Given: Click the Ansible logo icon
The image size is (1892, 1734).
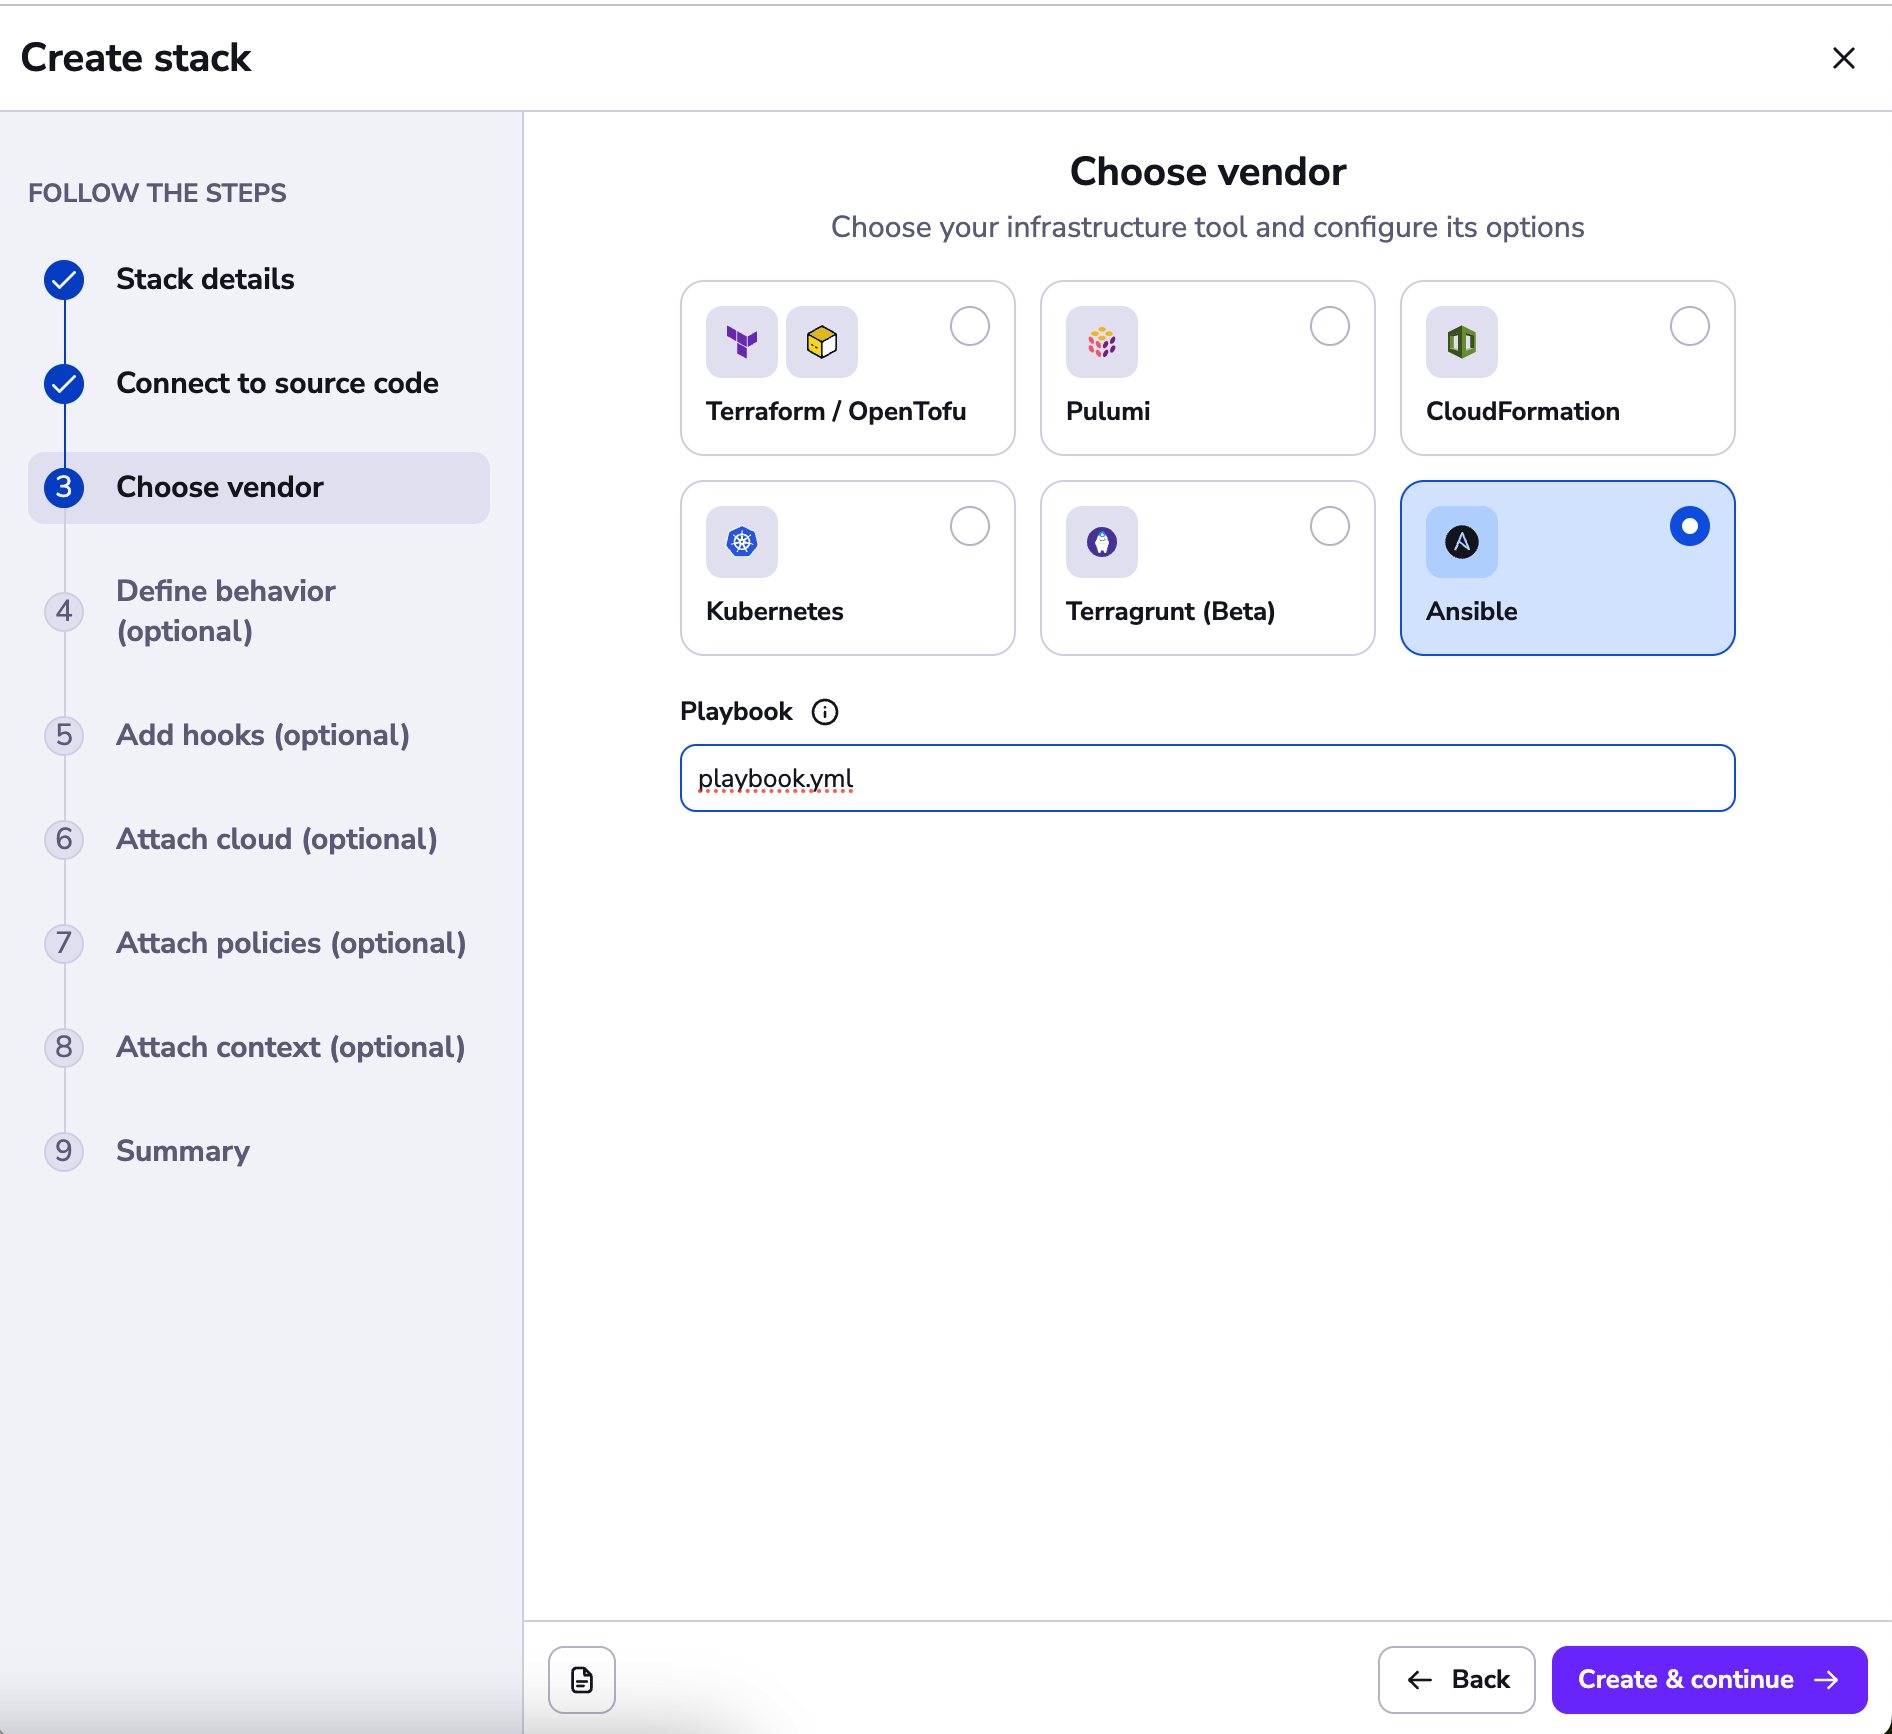Looking at the screenshot, I should 1461,542.
